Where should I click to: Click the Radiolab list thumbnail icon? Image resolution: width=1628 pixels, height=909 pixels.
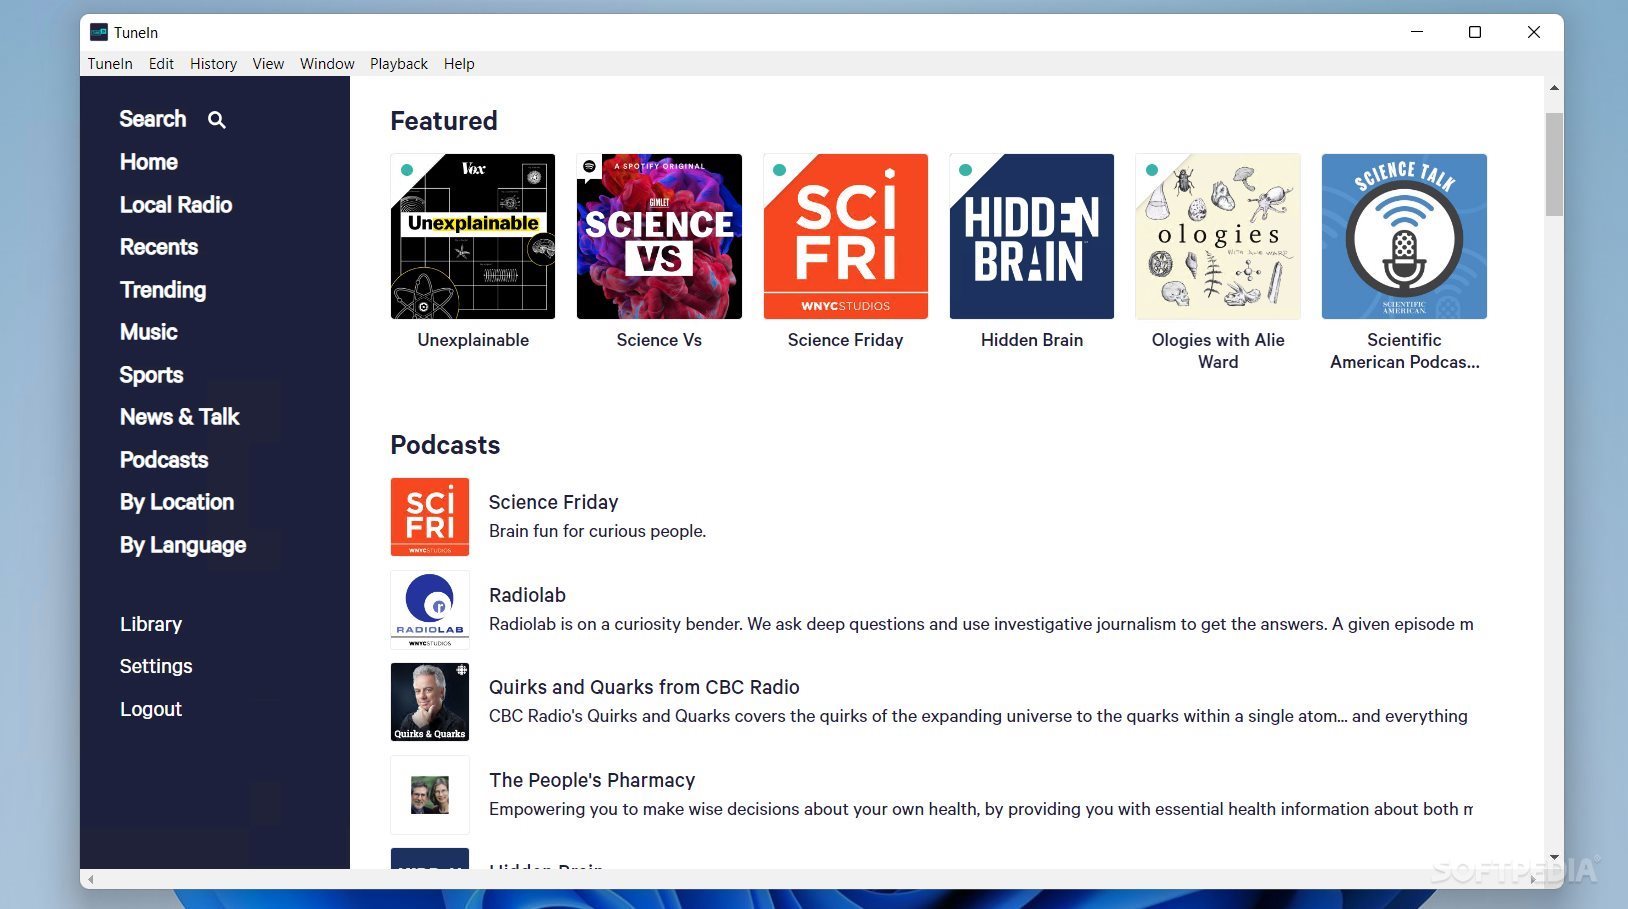[x=430, y=610]
